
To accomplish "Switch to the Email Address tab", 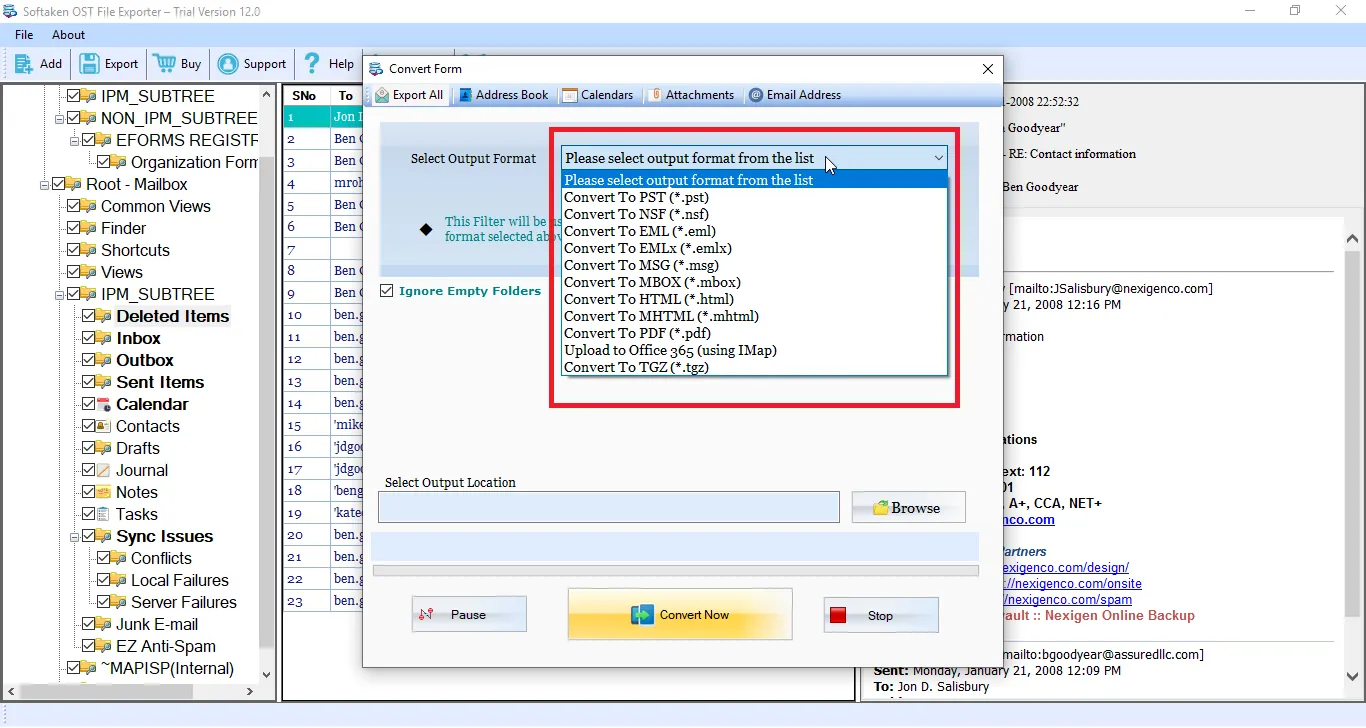I will tap(795, 95).
